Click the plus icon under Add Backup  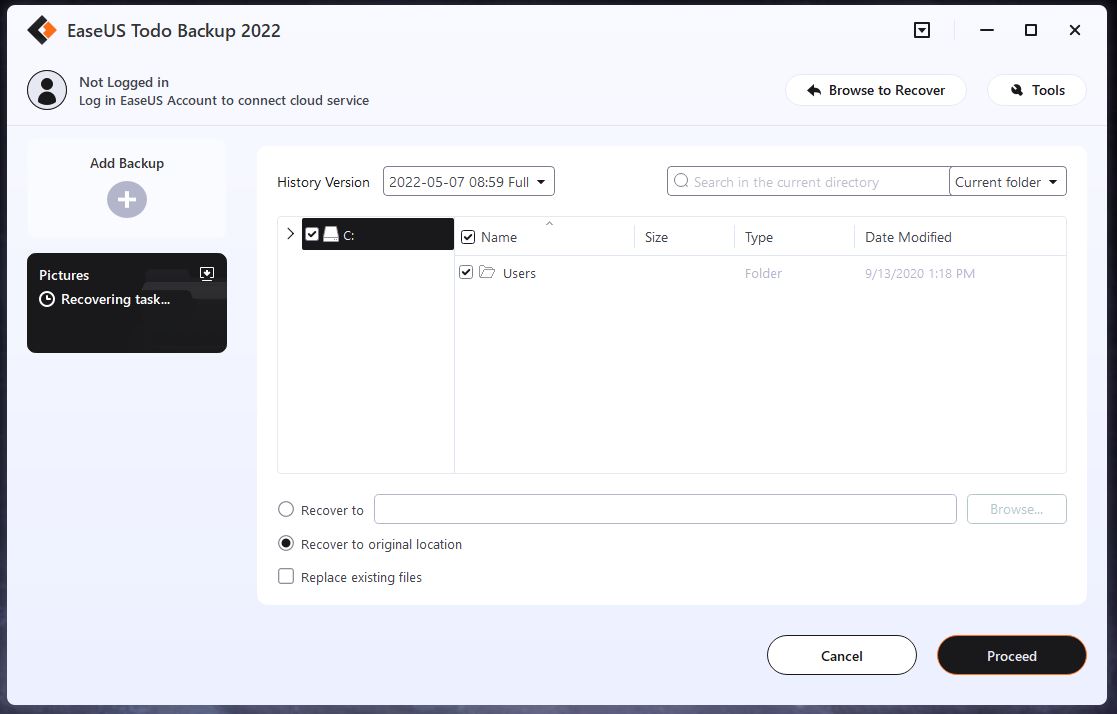tap(127, 200)
